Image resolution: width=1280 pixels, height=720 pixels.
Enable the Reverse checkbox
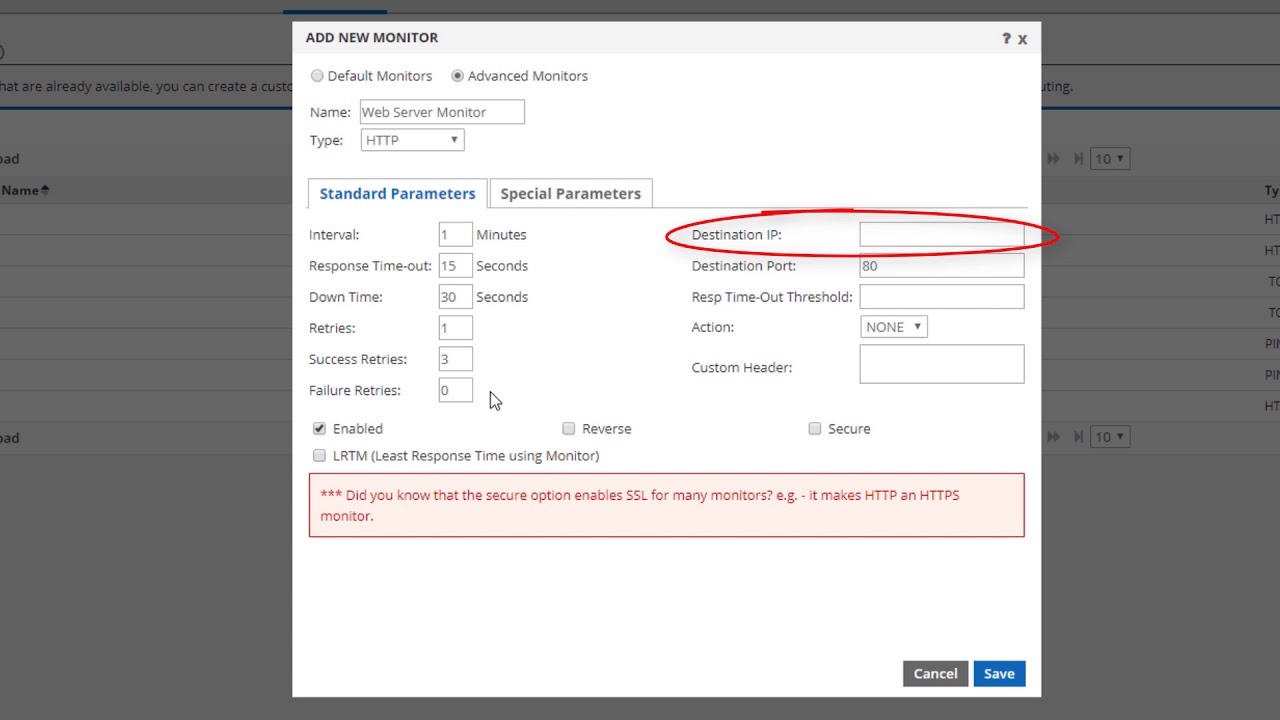click(x=569, y=428)
